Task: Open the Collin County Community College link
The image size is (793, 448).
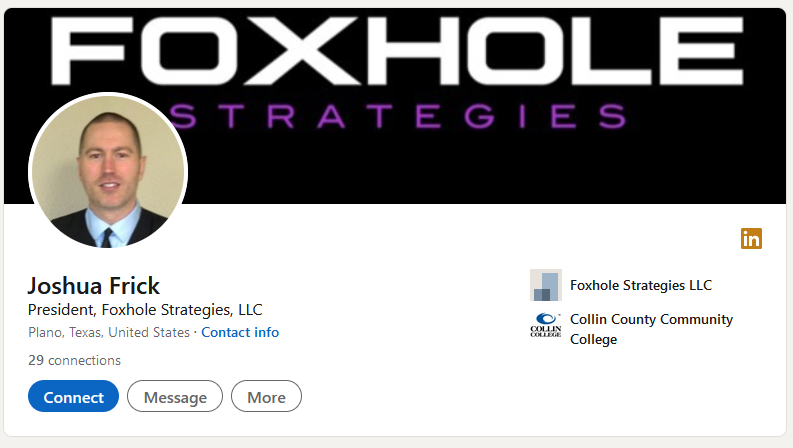Action: tap(651, 329)
